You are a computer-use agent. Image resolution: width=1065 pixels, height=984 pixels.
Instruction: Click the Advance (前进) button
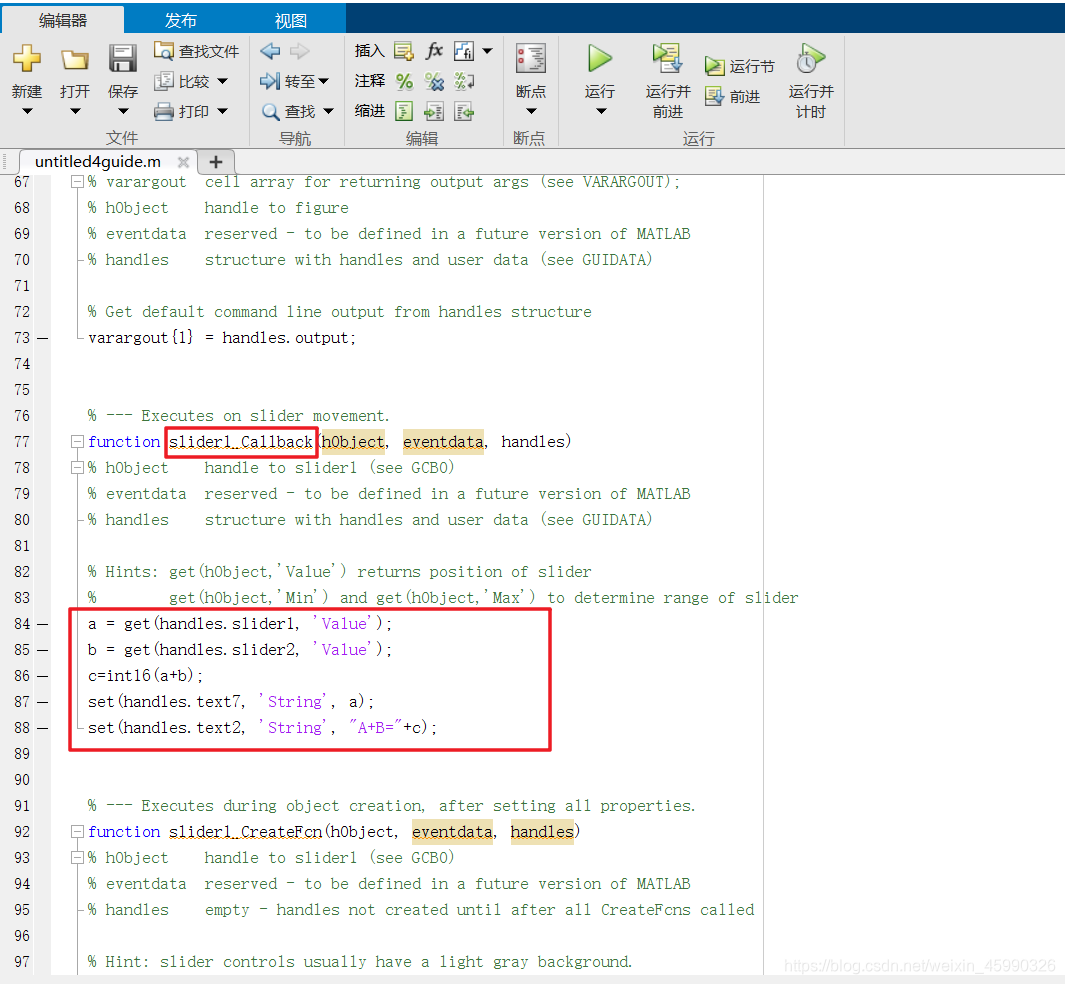point(732,96)
